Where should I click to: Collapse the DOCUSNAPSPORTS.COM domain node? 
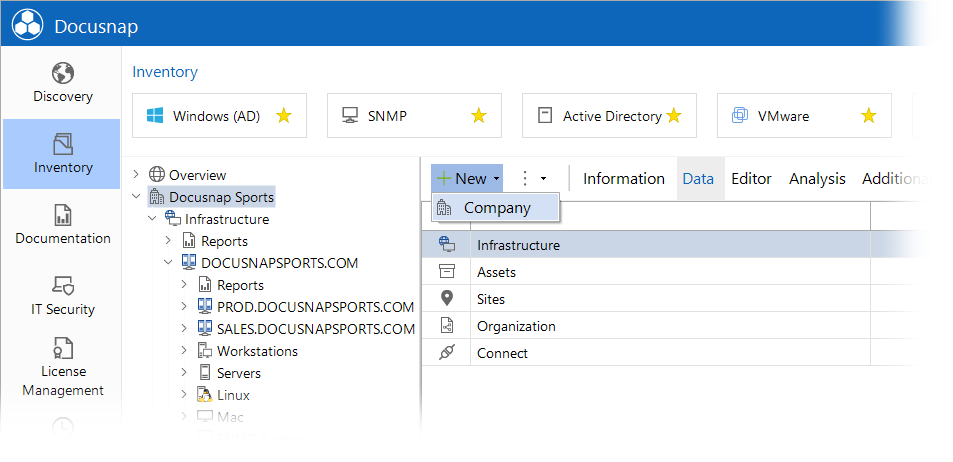tap(168, 263)
